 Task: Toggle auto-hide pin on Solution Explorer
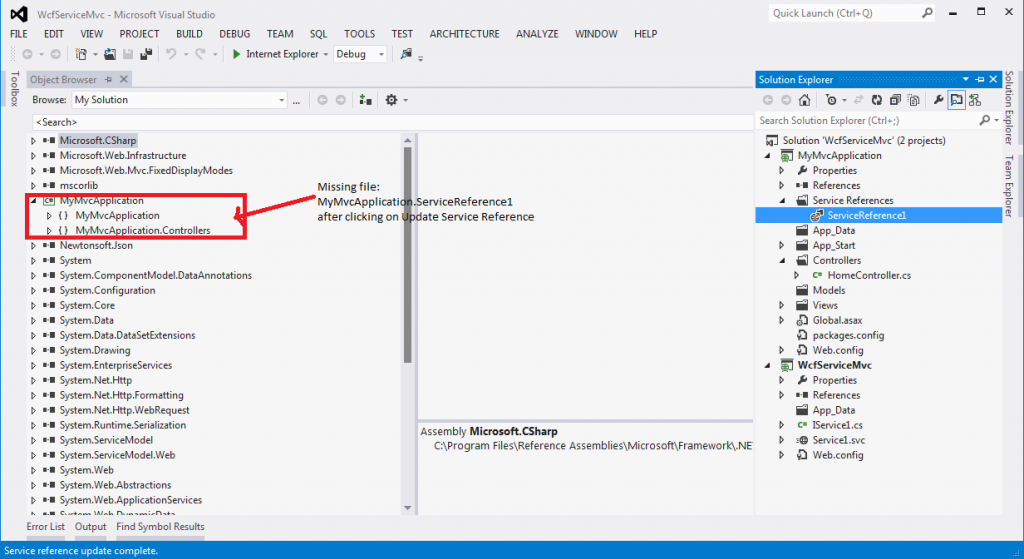point(980,80)
